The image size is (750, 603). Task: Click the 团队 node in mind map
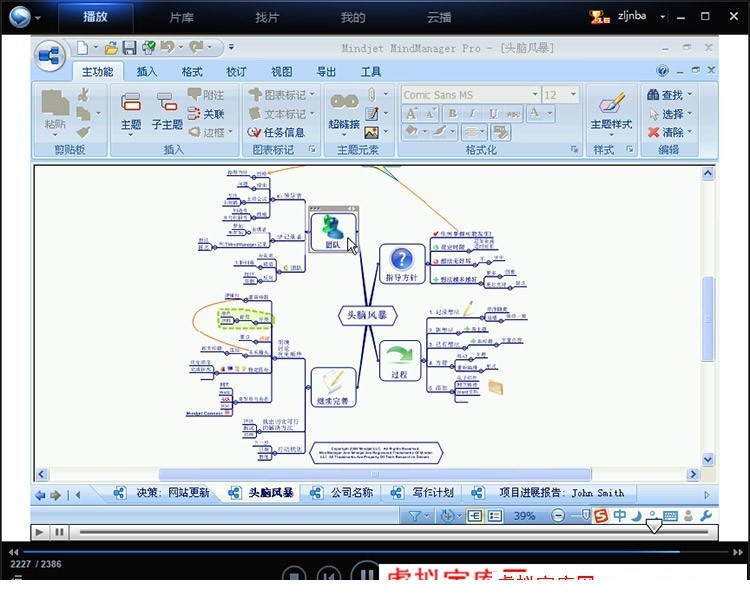pos(333,233)
